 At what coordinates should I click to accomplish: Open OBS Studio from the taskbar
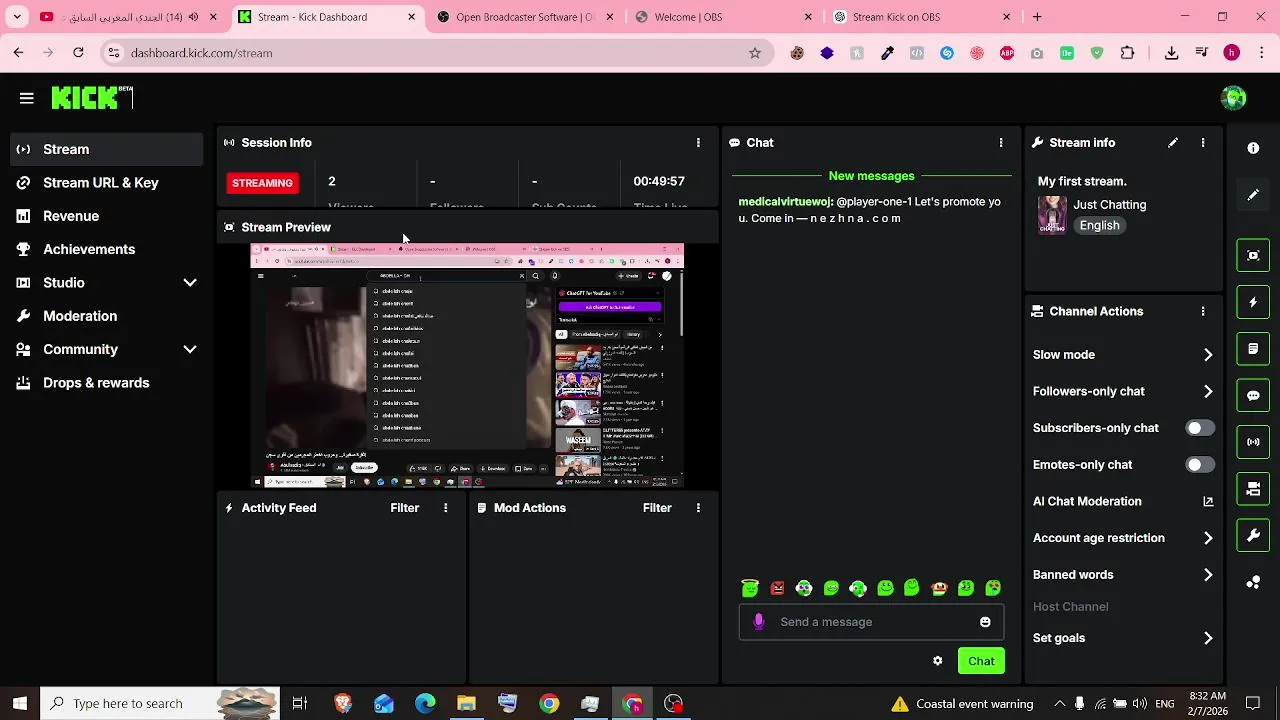pyautogui.click(x=674, y=704)
